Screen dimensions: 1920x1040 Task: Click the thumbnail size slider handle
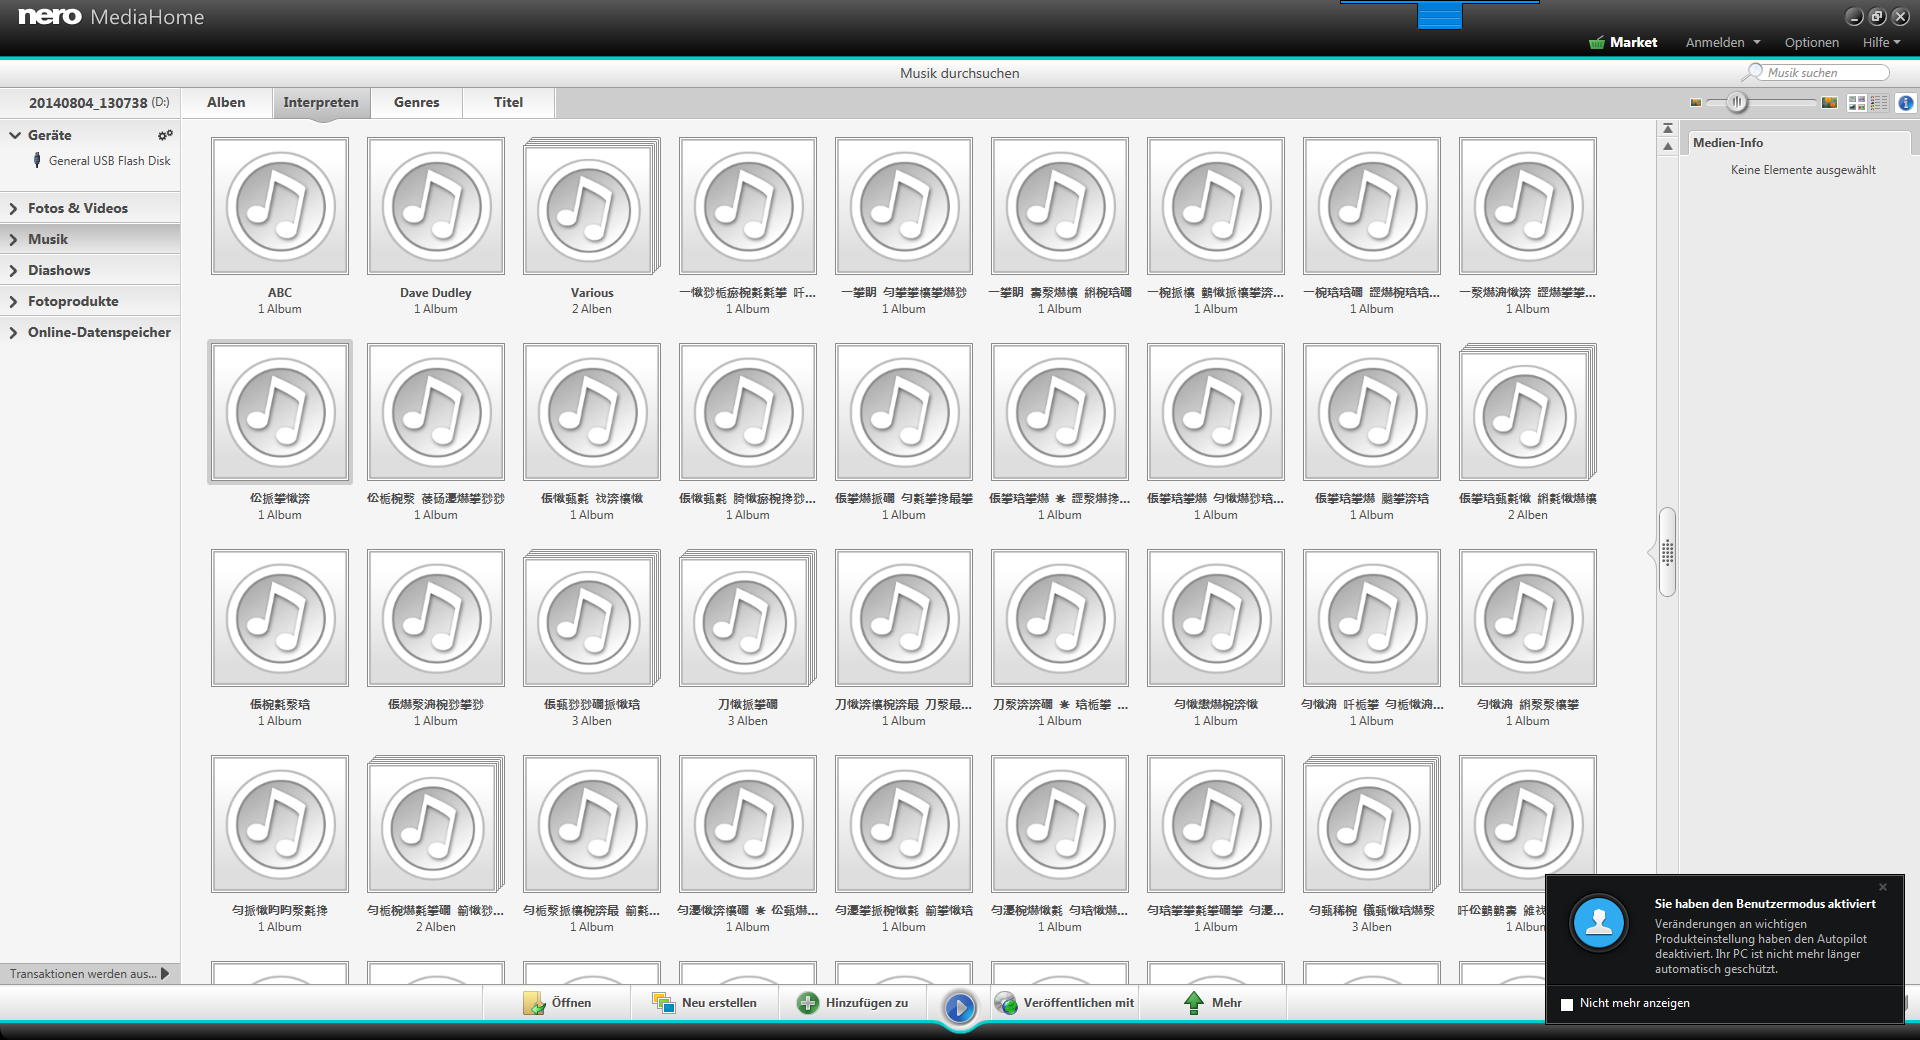1737,102
